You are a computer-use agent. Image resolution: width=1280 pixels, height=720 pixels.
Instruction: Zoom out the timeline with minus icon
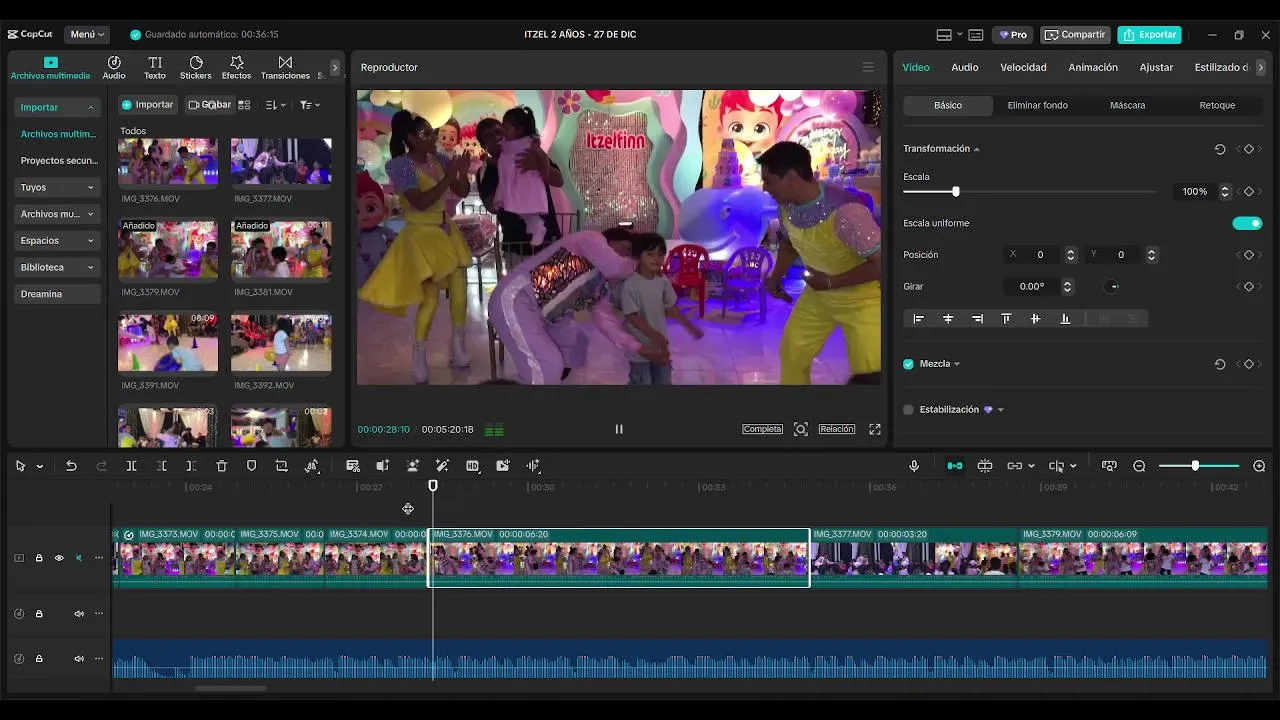[x=1139, y=466]
